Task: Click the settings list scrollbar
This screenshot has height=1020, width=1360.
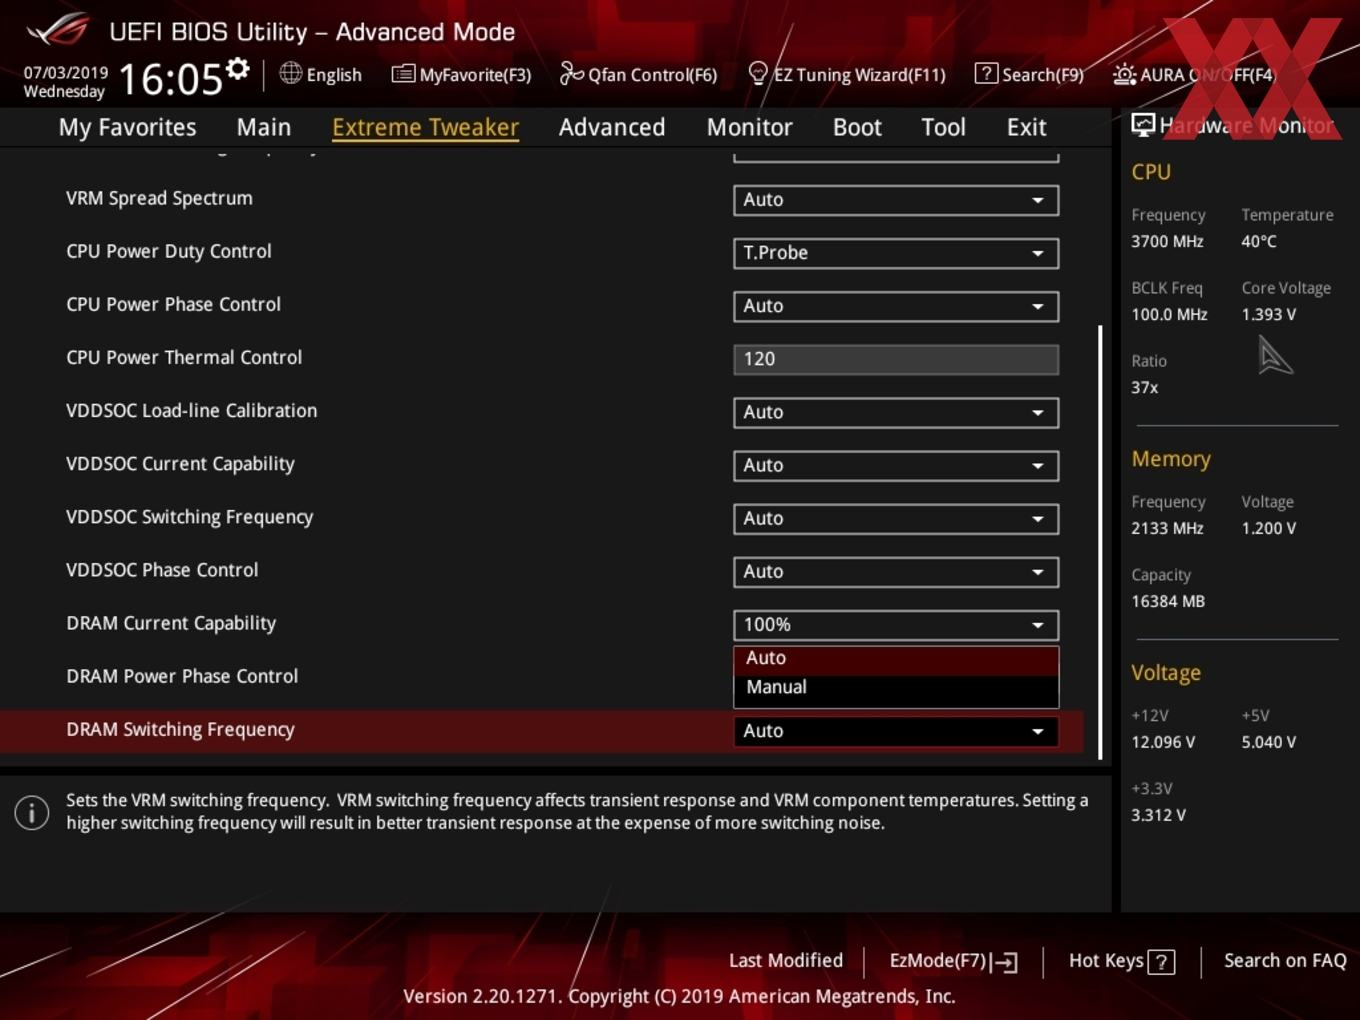Action: click(x=1100, y=542)
